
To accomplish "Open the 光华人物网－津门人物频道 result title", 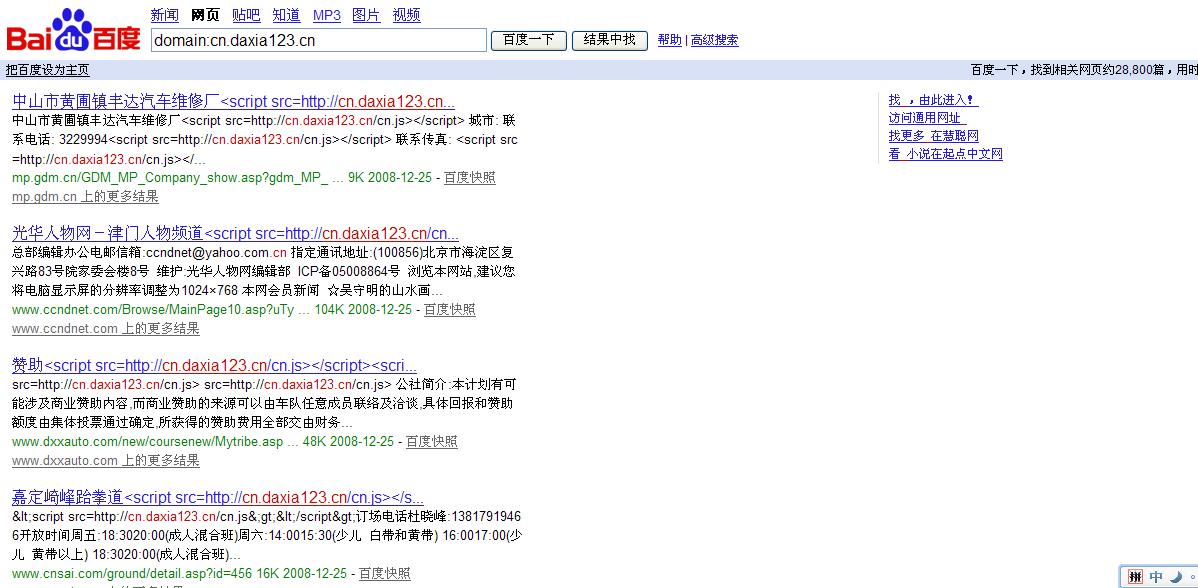I will (236, 234).
